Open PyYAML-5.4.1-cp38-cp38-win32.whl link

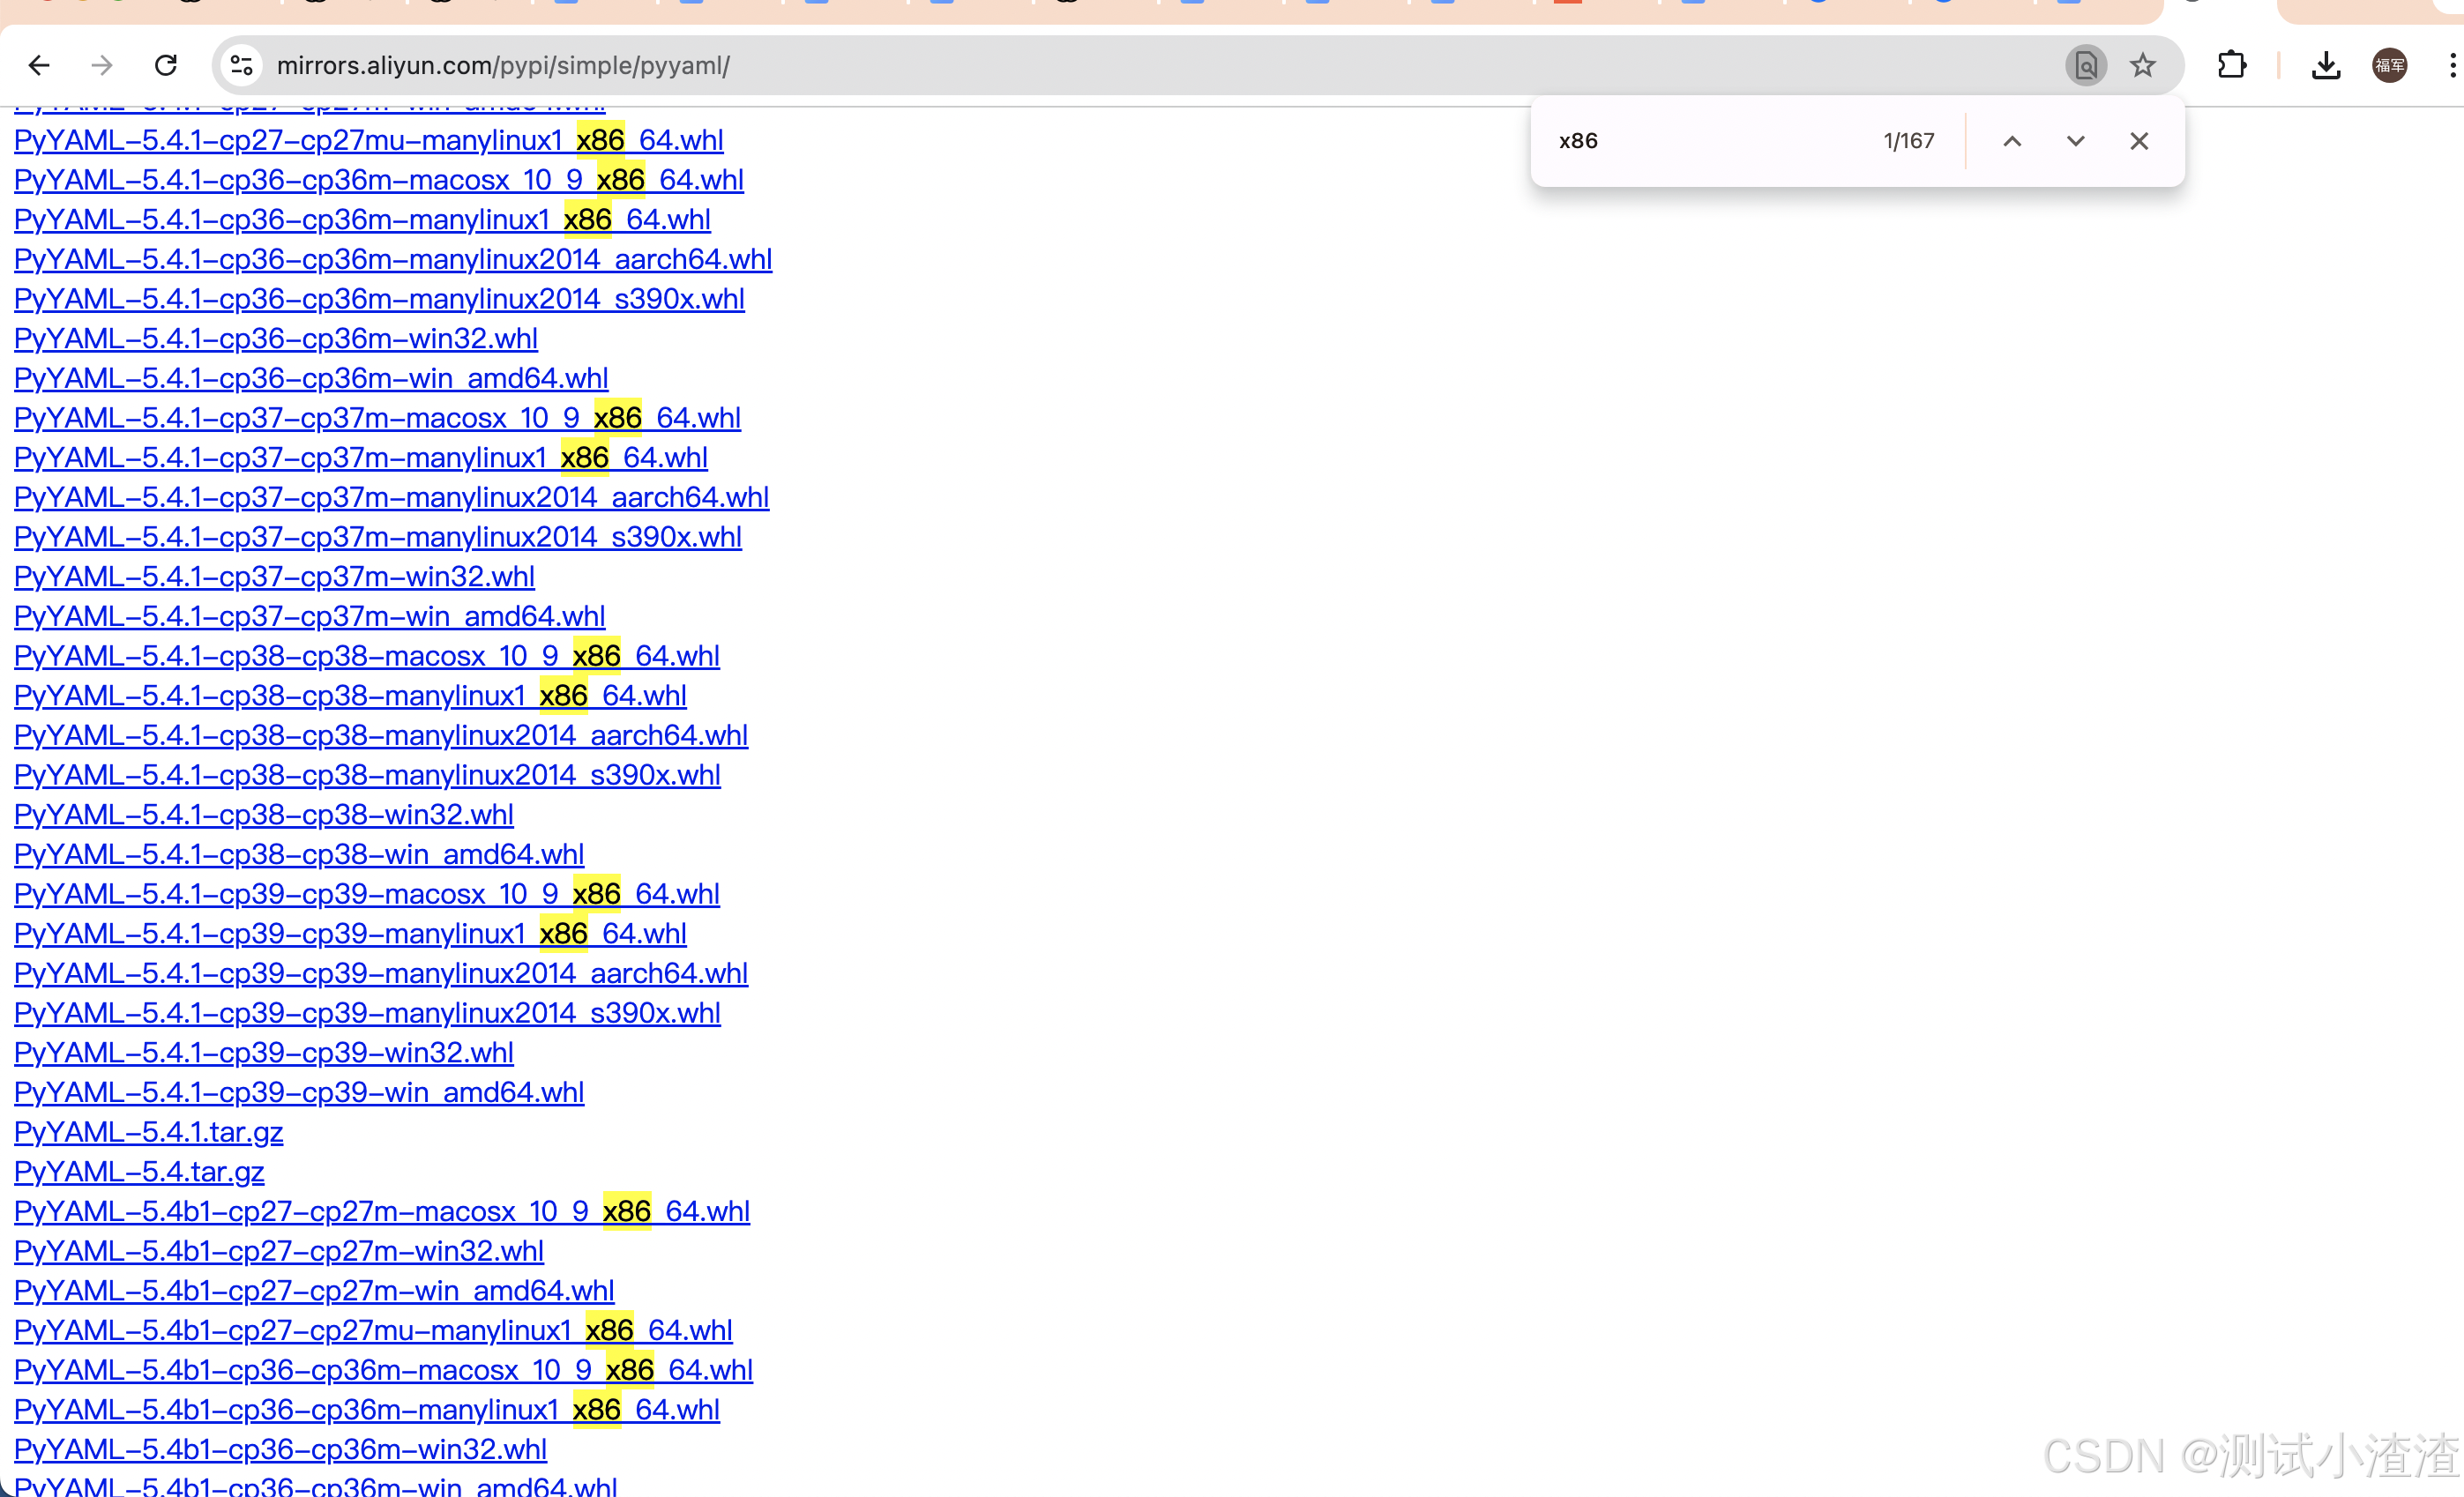tap(263, 815)
